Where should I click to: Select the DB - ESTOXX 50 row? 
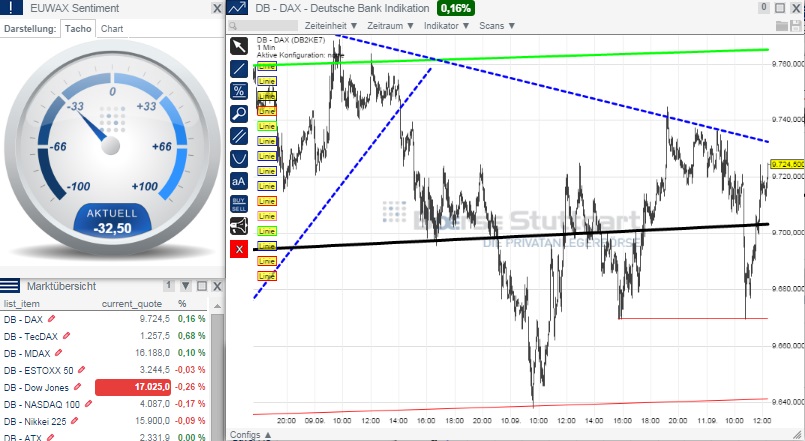(104, 370)
